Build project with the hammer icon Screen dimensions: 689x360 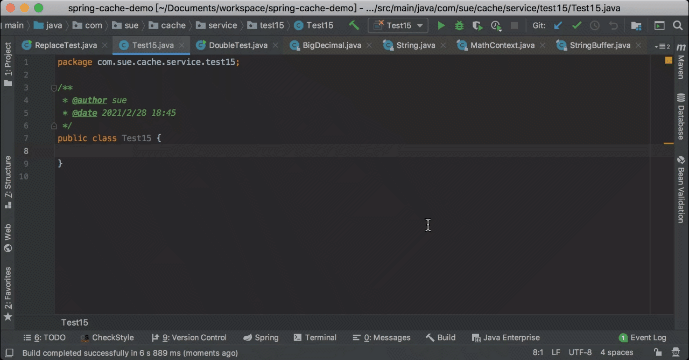coord(354,25)
